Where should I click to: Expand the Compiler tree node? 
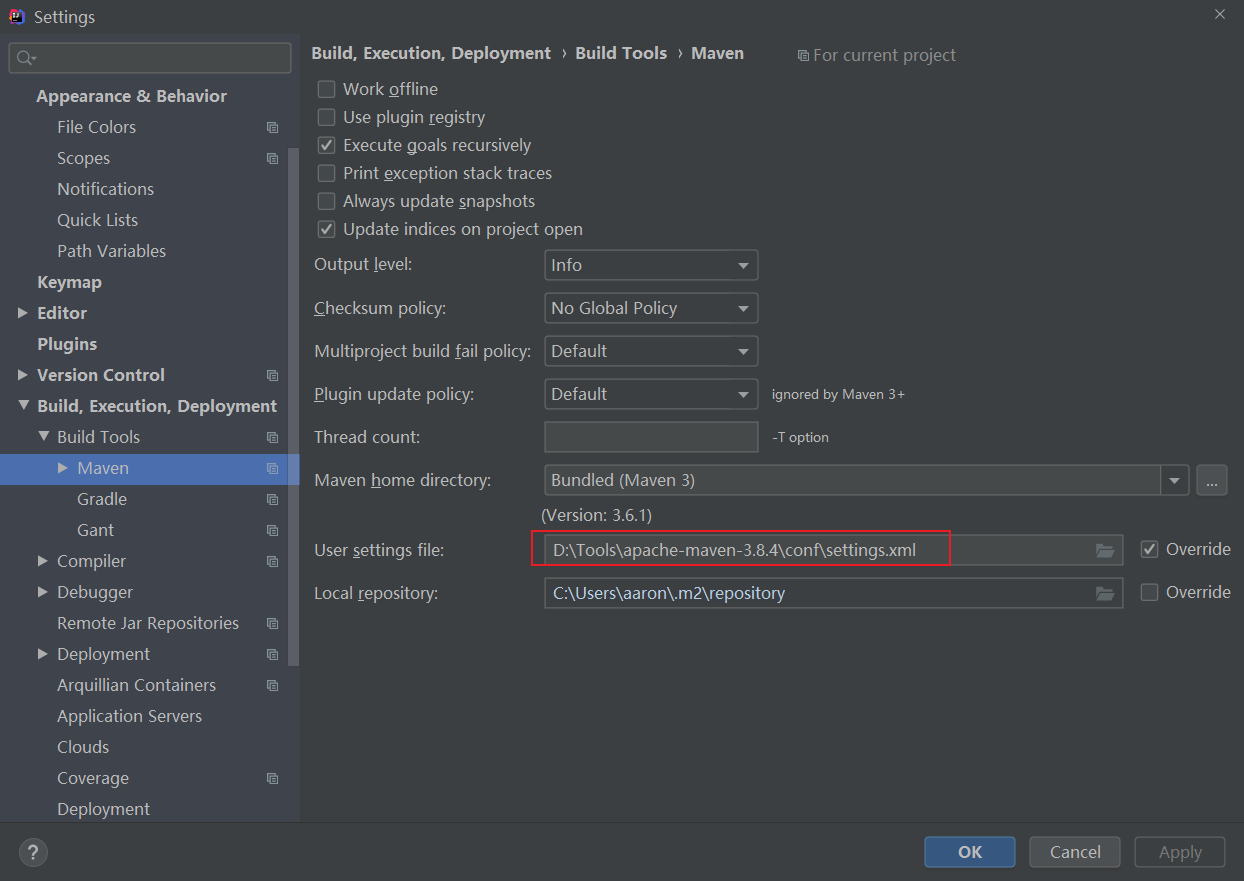pos(43,561)
